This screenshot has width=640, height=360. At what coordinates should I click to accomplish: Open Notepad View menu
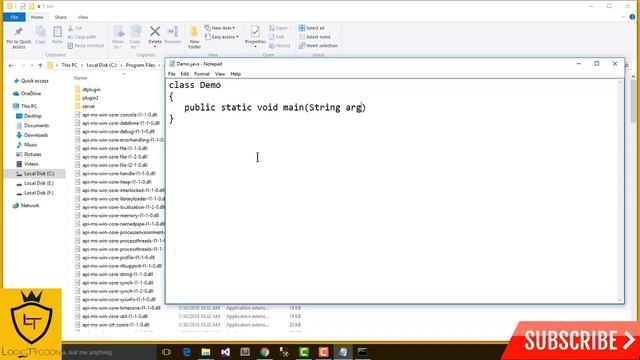[220, 74]
